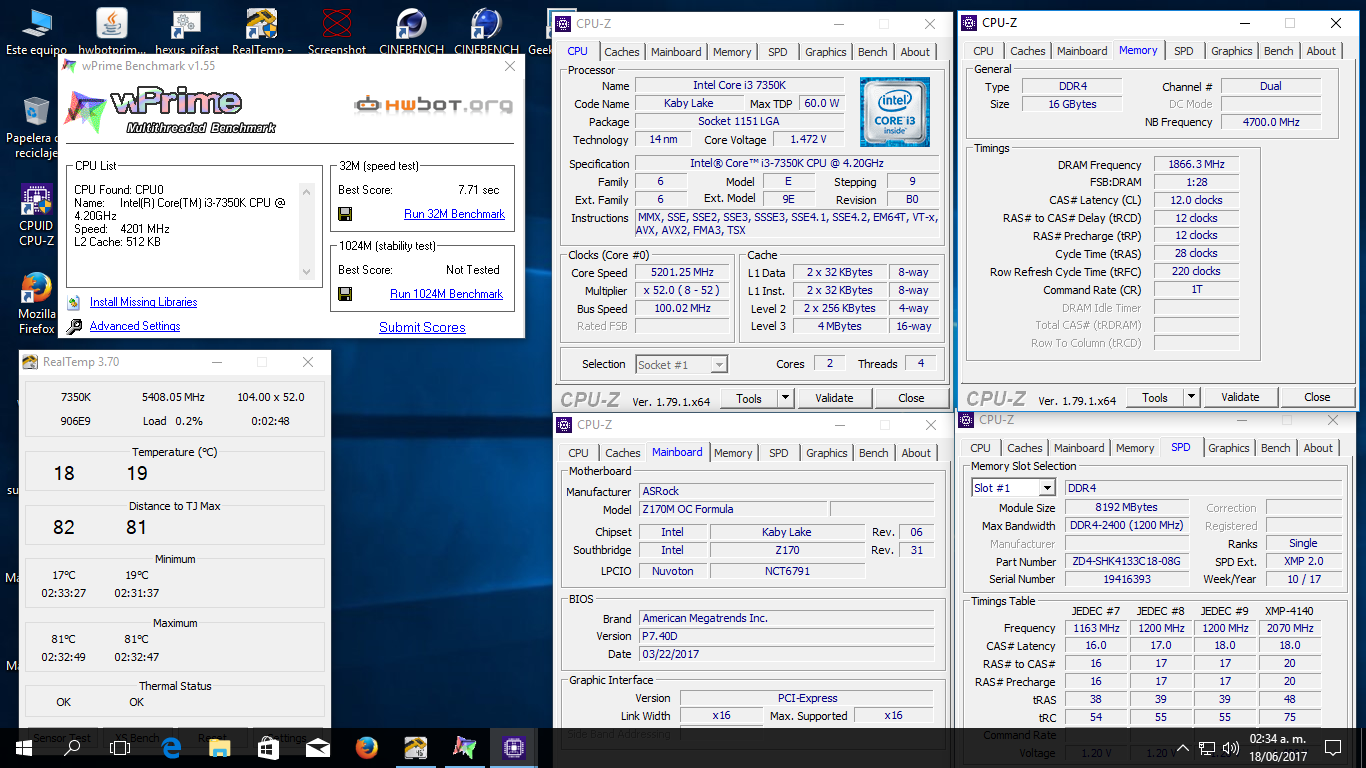Open the Install Missing Libraries link

pyautogui.click(x=143, y=302)
